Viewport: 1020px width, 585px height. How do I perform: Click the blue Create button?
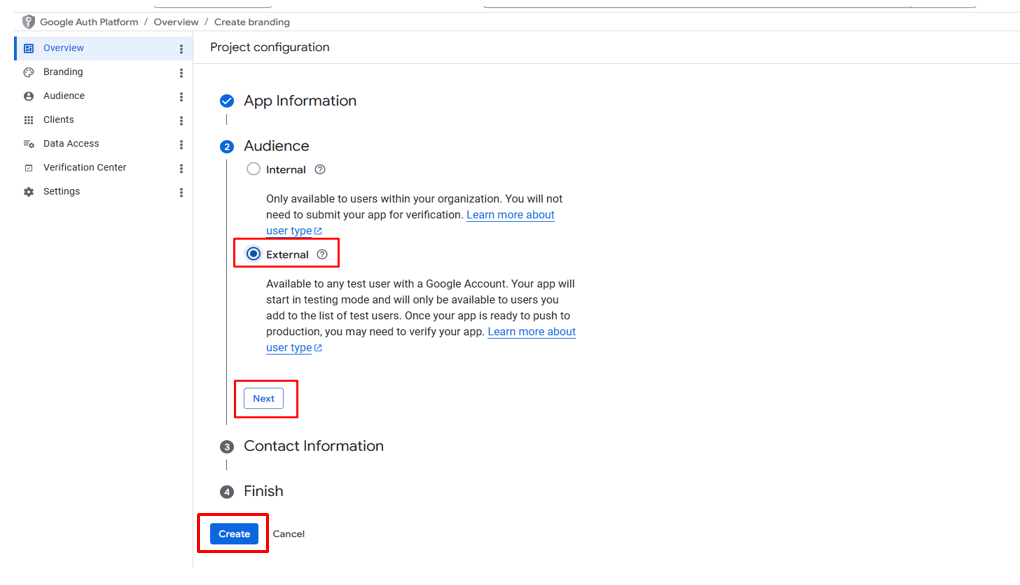(234, 534)
